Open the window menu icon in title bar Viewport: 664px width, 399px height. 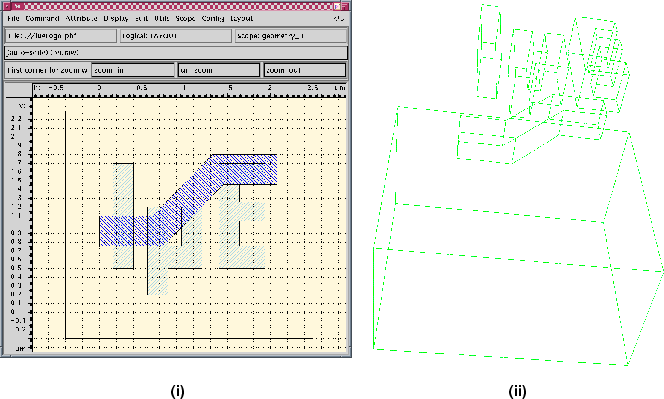(x=7, y=6)
